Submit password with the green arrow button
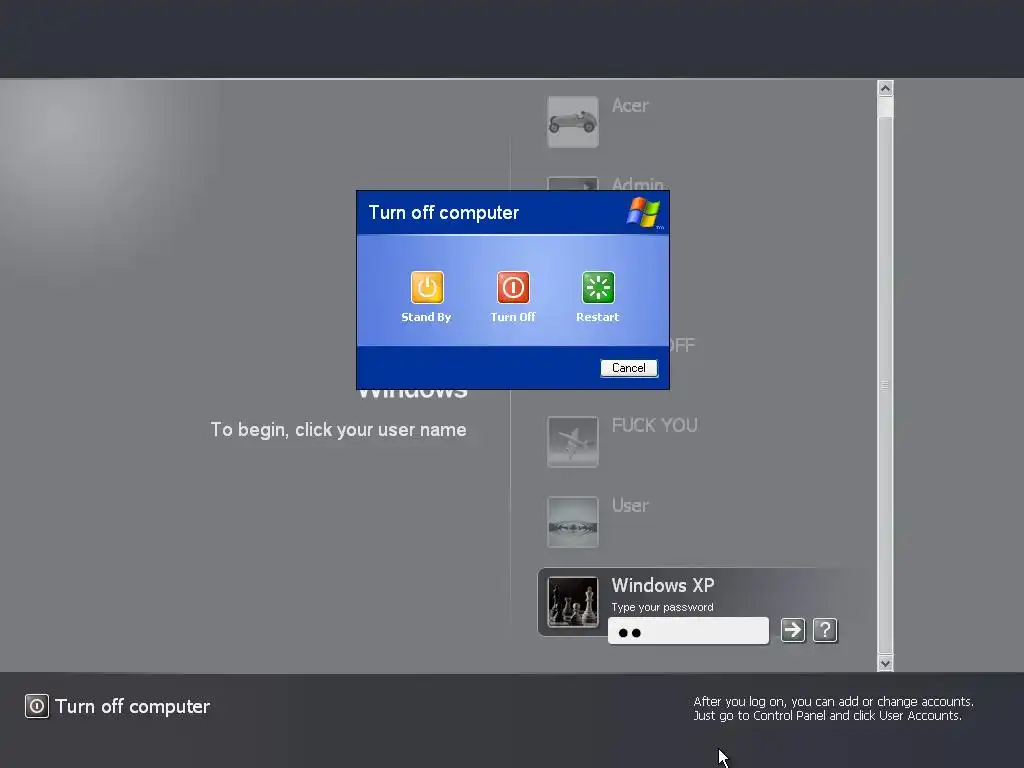 click(793, 630)
